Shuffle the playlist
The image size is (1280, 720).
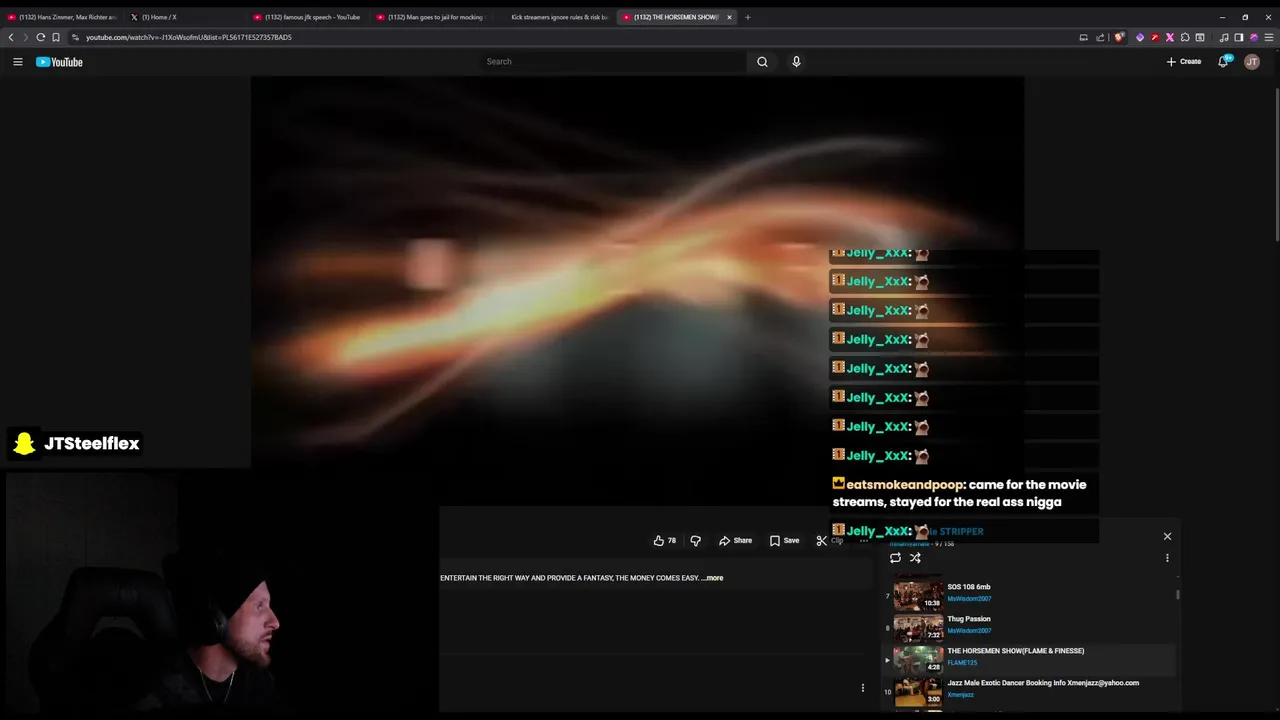[915, 558]
